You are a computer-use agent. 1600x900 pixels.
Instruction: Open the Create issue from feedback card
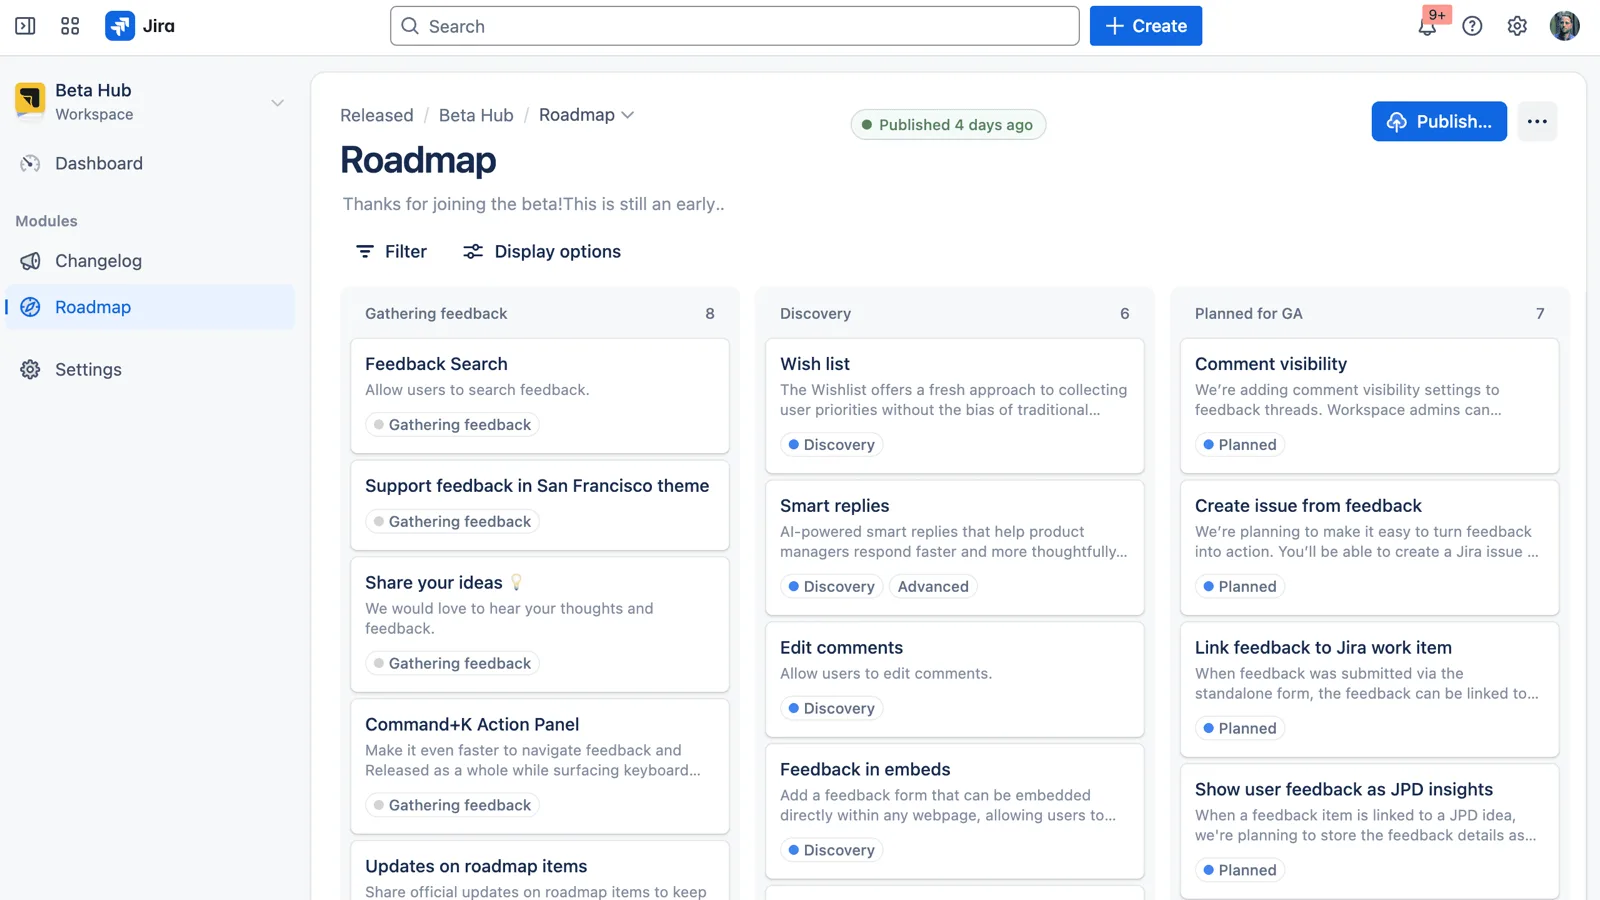(x=1370, y=548)
